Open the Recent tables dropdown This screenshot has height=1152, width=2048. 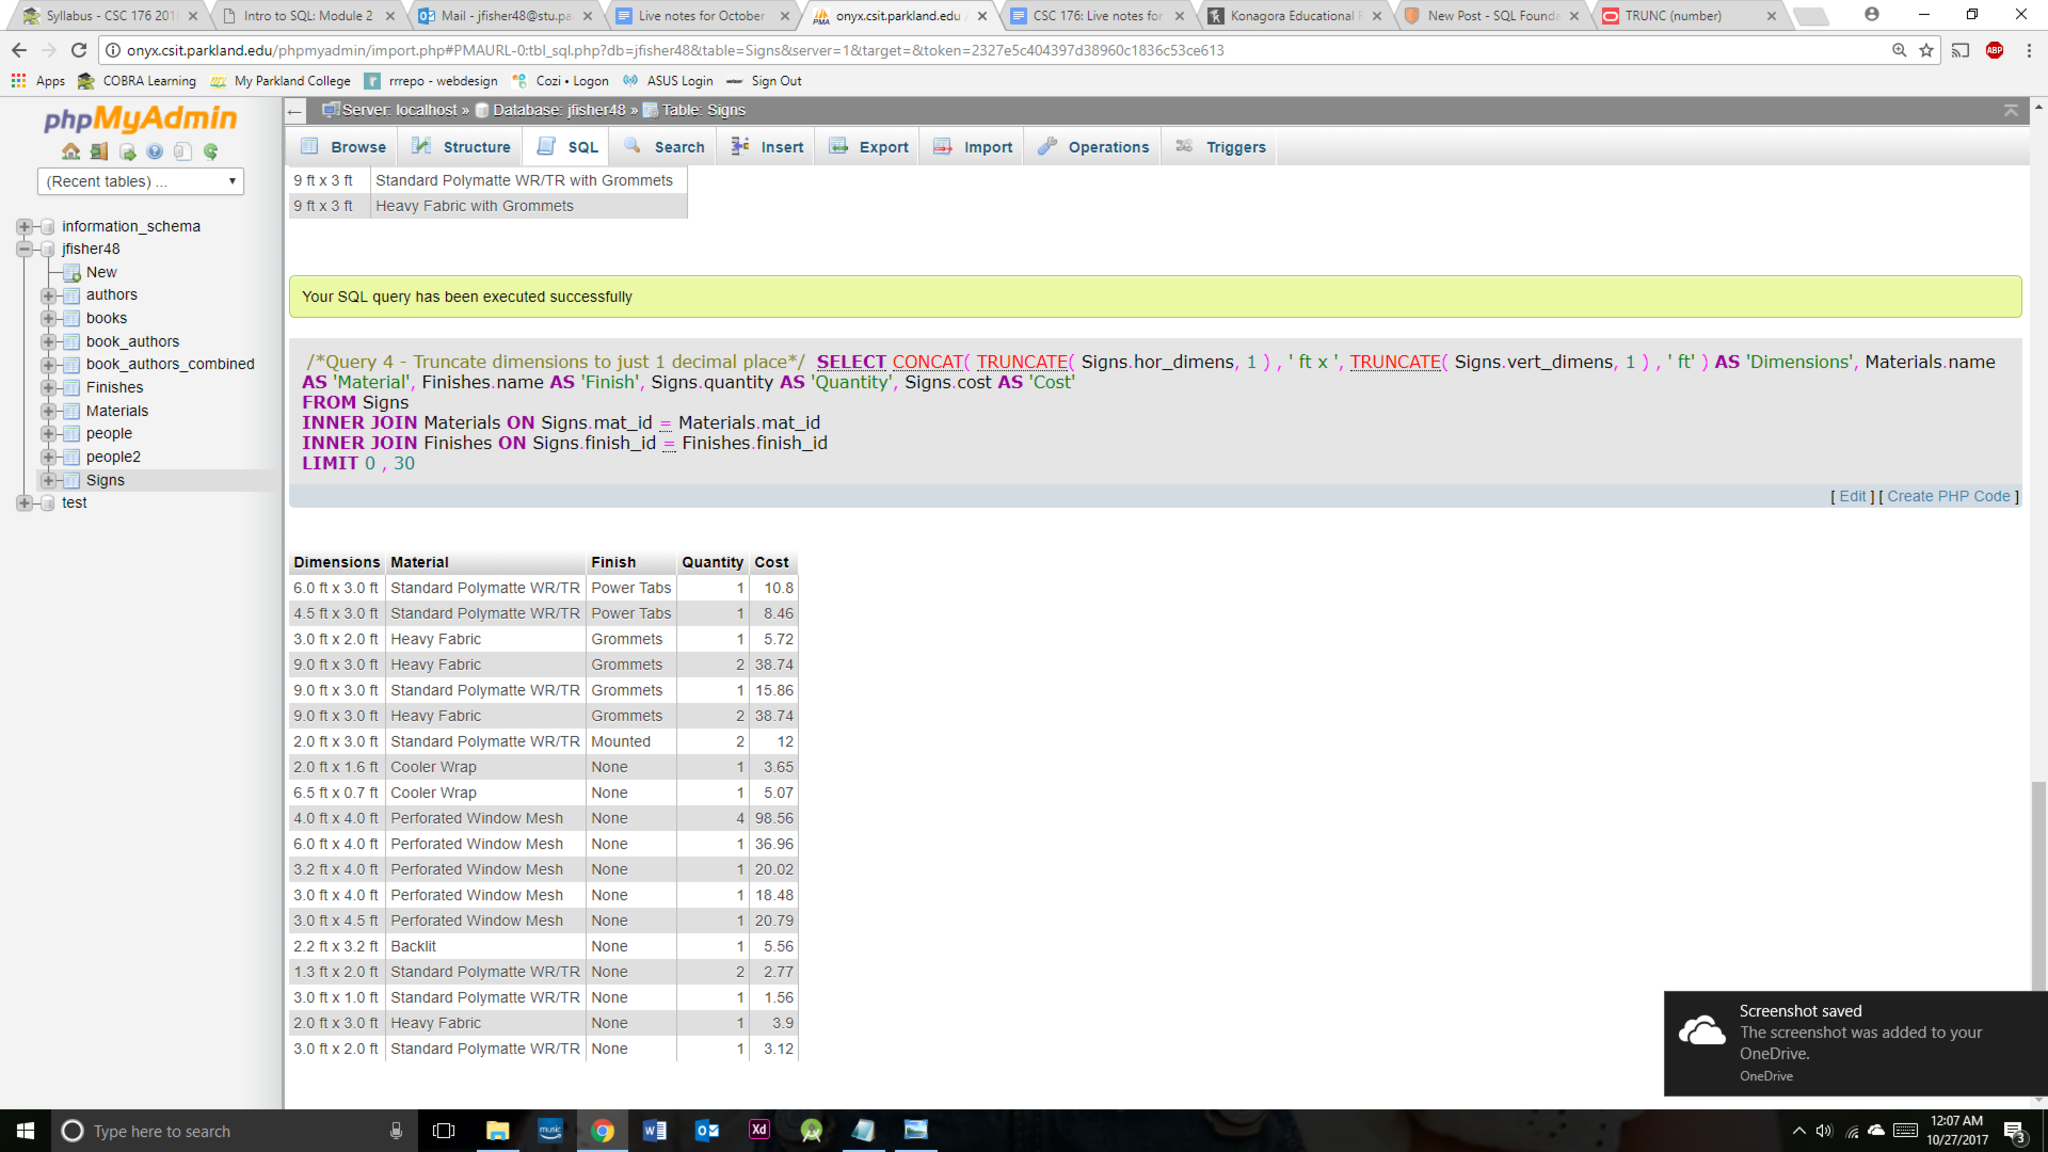point(140,181)
